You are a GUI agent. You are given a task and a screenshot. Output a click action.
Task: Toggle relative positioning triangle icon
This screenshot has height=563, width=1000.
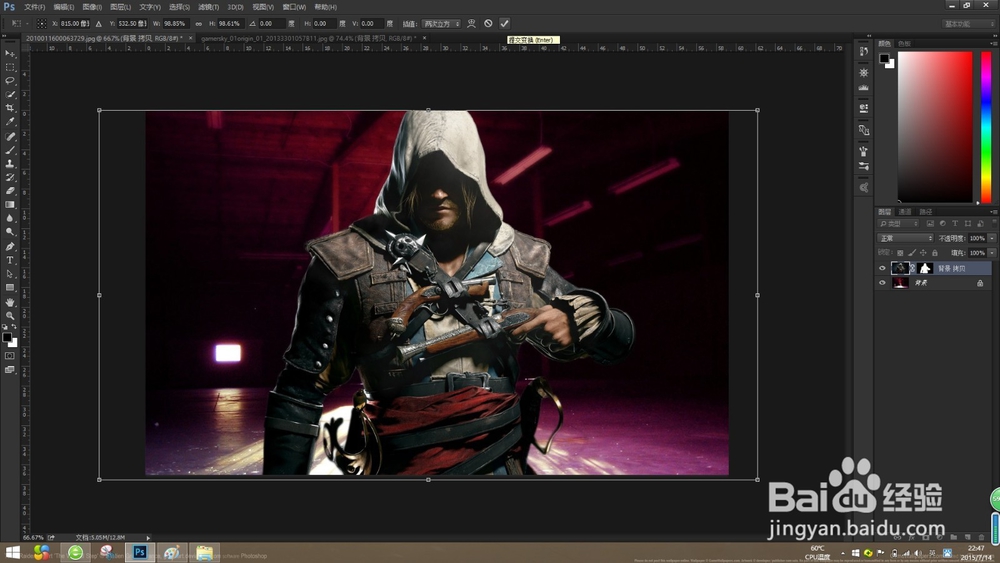point(98,24)
